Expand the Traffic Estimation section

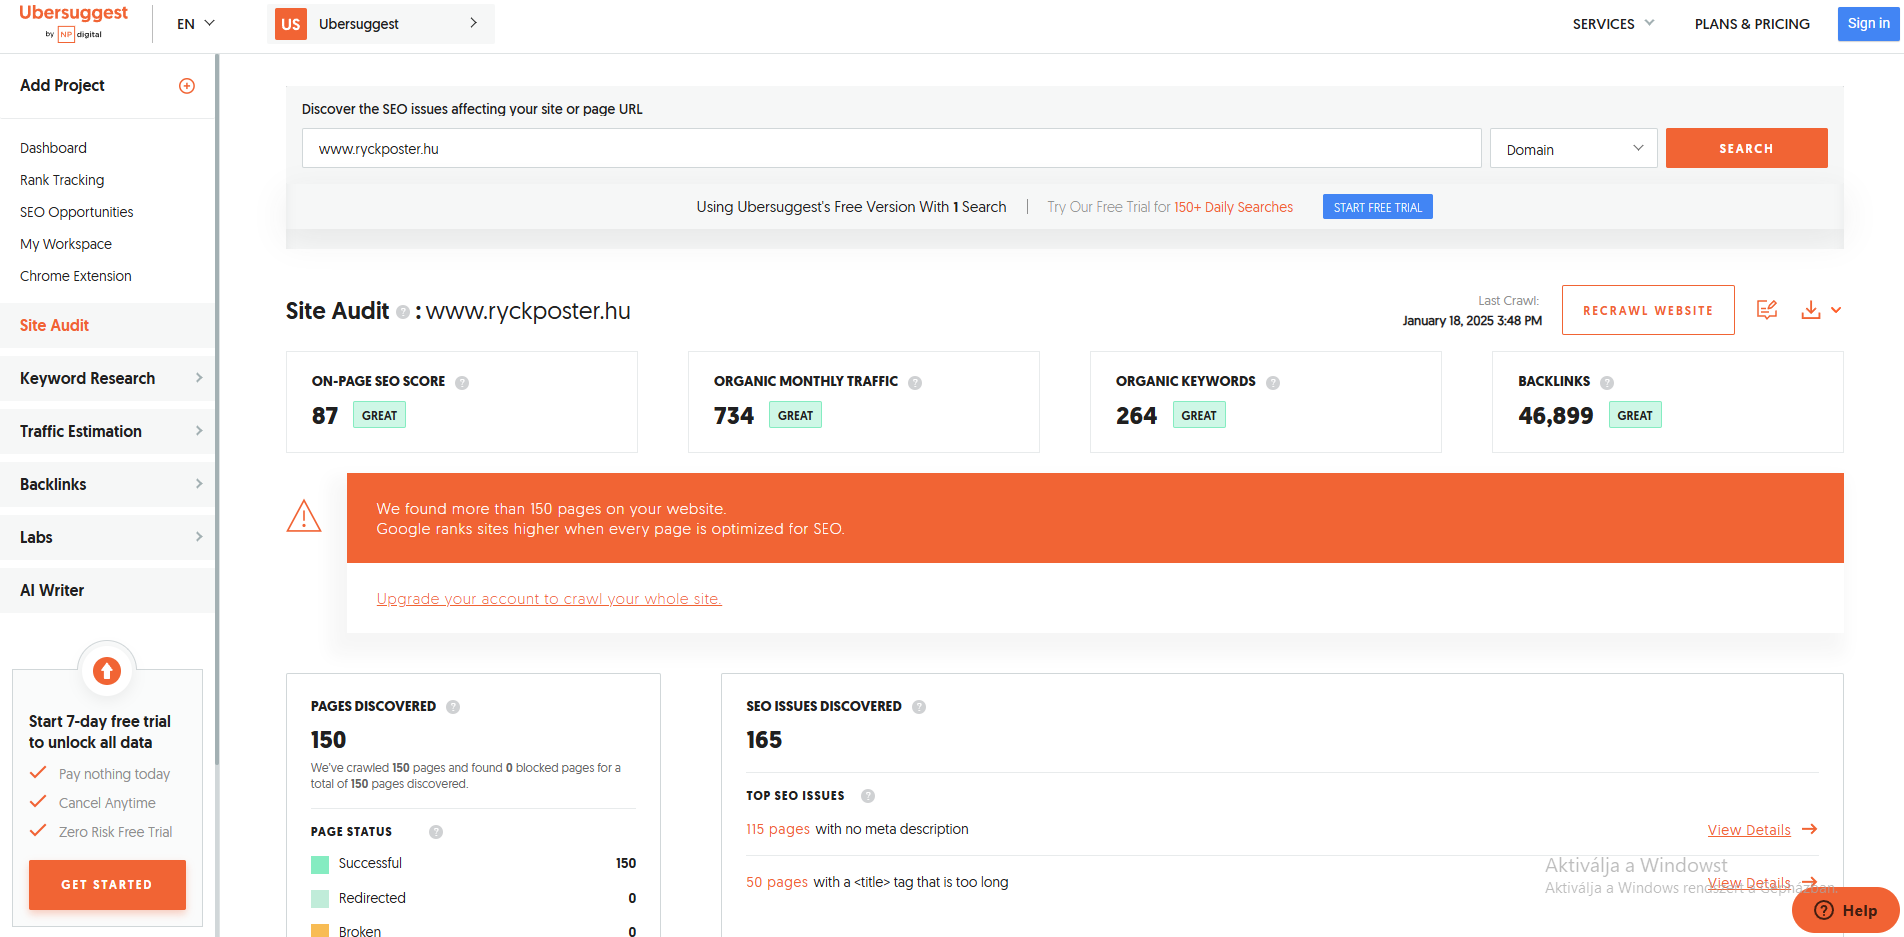108,431
